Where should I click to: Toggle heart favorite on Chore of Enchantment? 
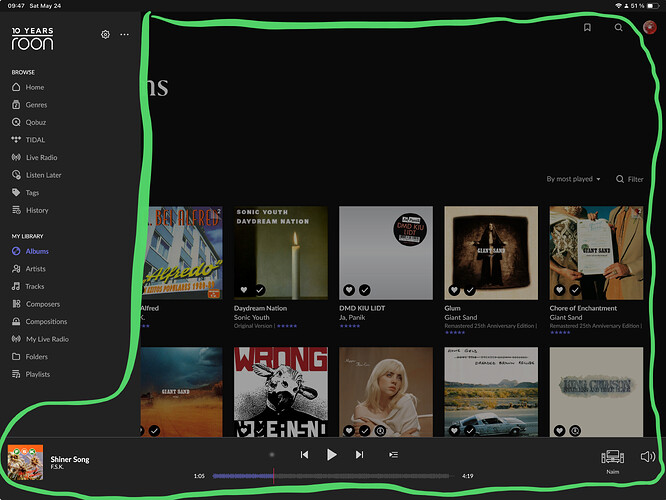click(x=559, y=290)
